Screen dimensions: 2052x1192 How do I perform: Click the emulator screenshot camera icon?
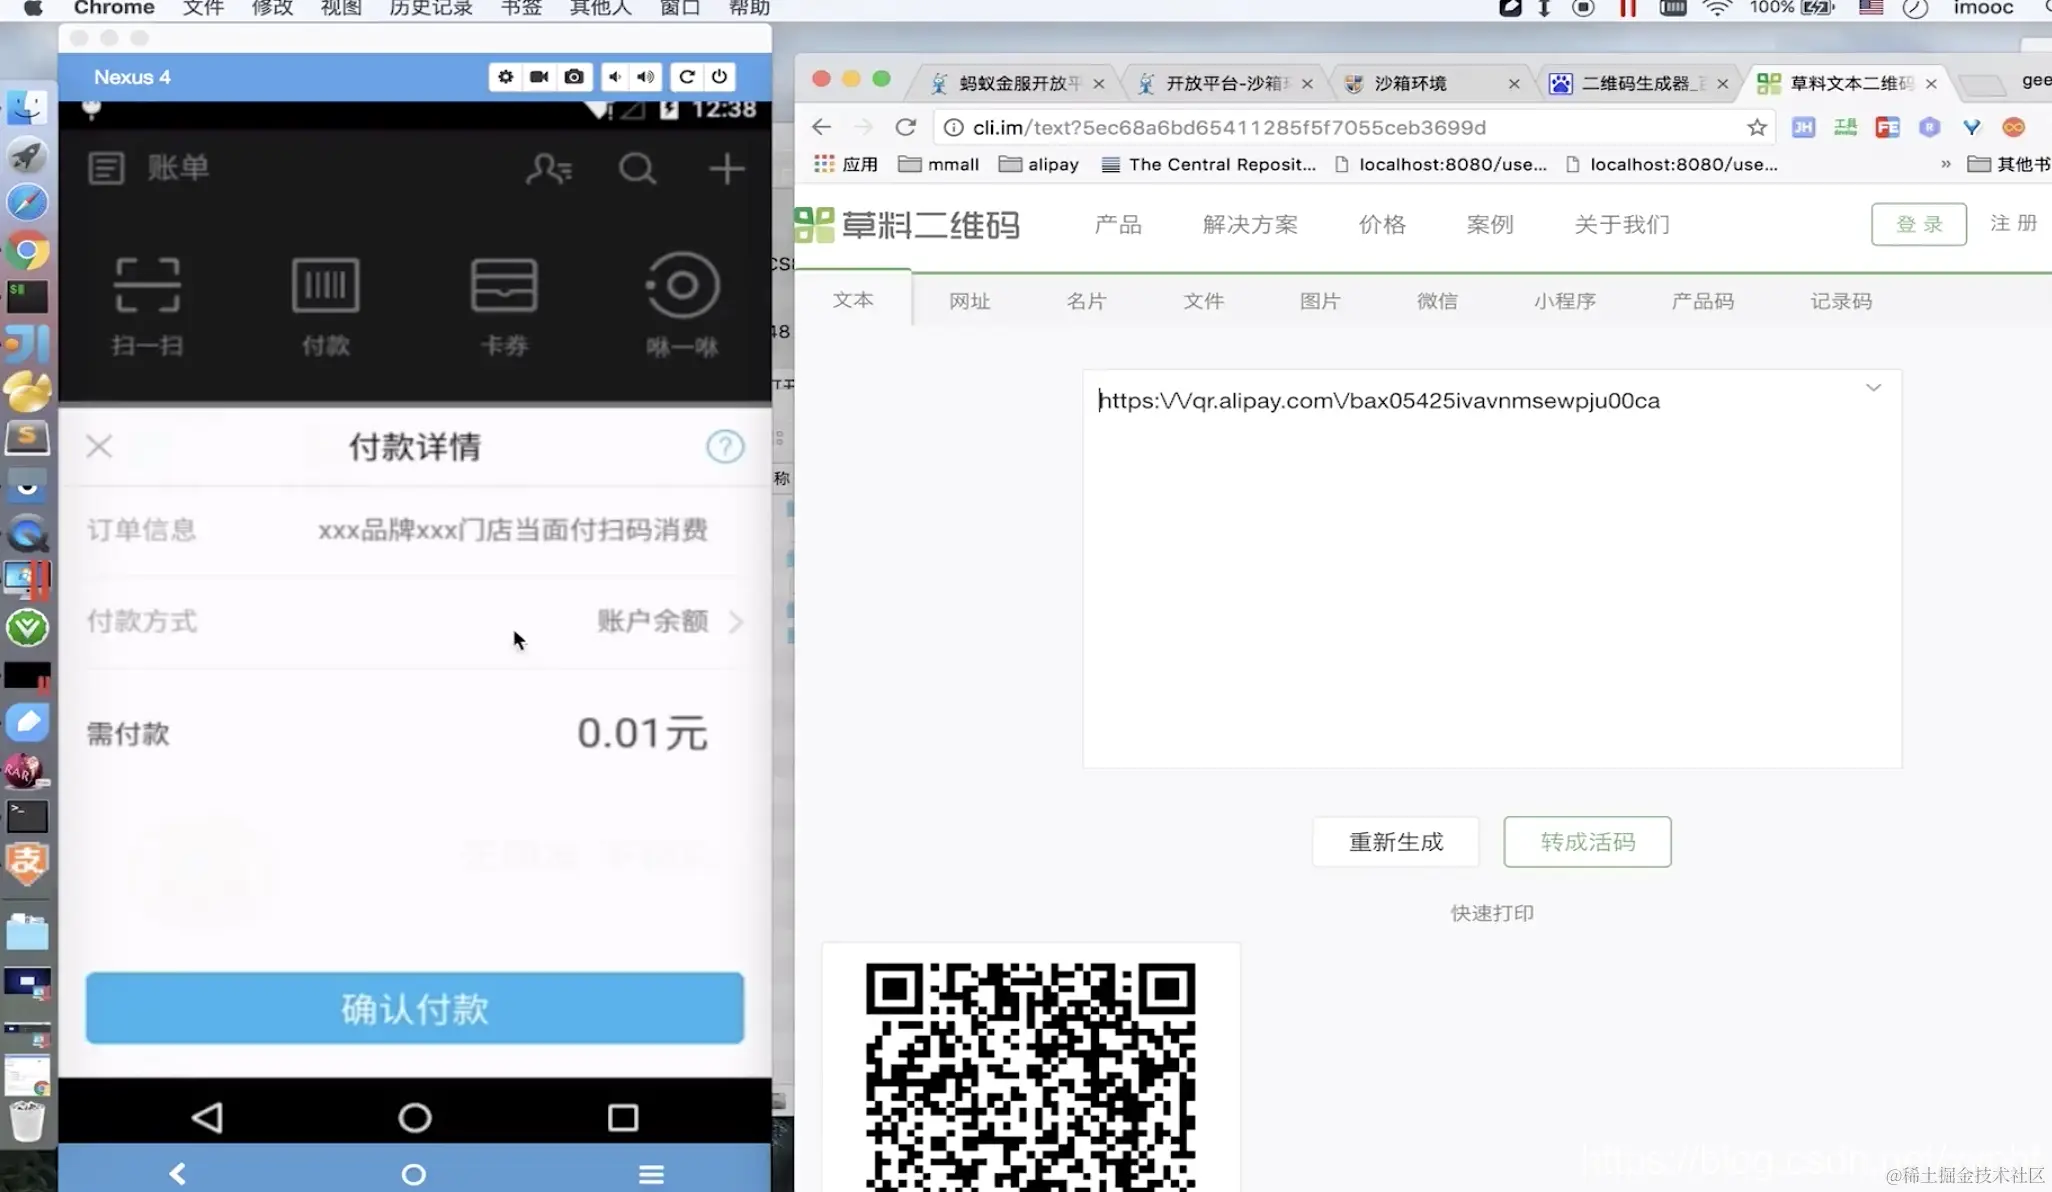(574, 77)
